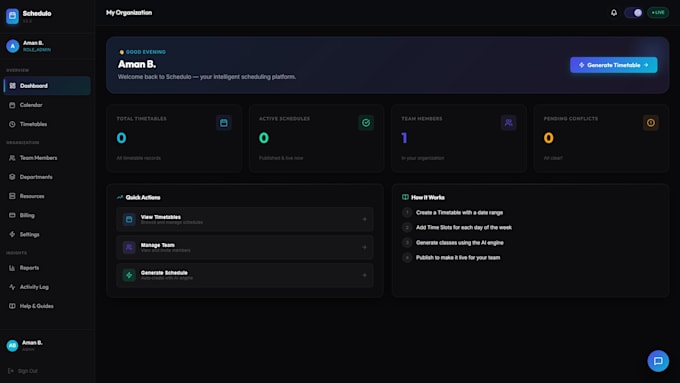The width and height of the screenshot is (680, 383).
Task: Open the Manage Team quick action
Action: pos(245,247)
